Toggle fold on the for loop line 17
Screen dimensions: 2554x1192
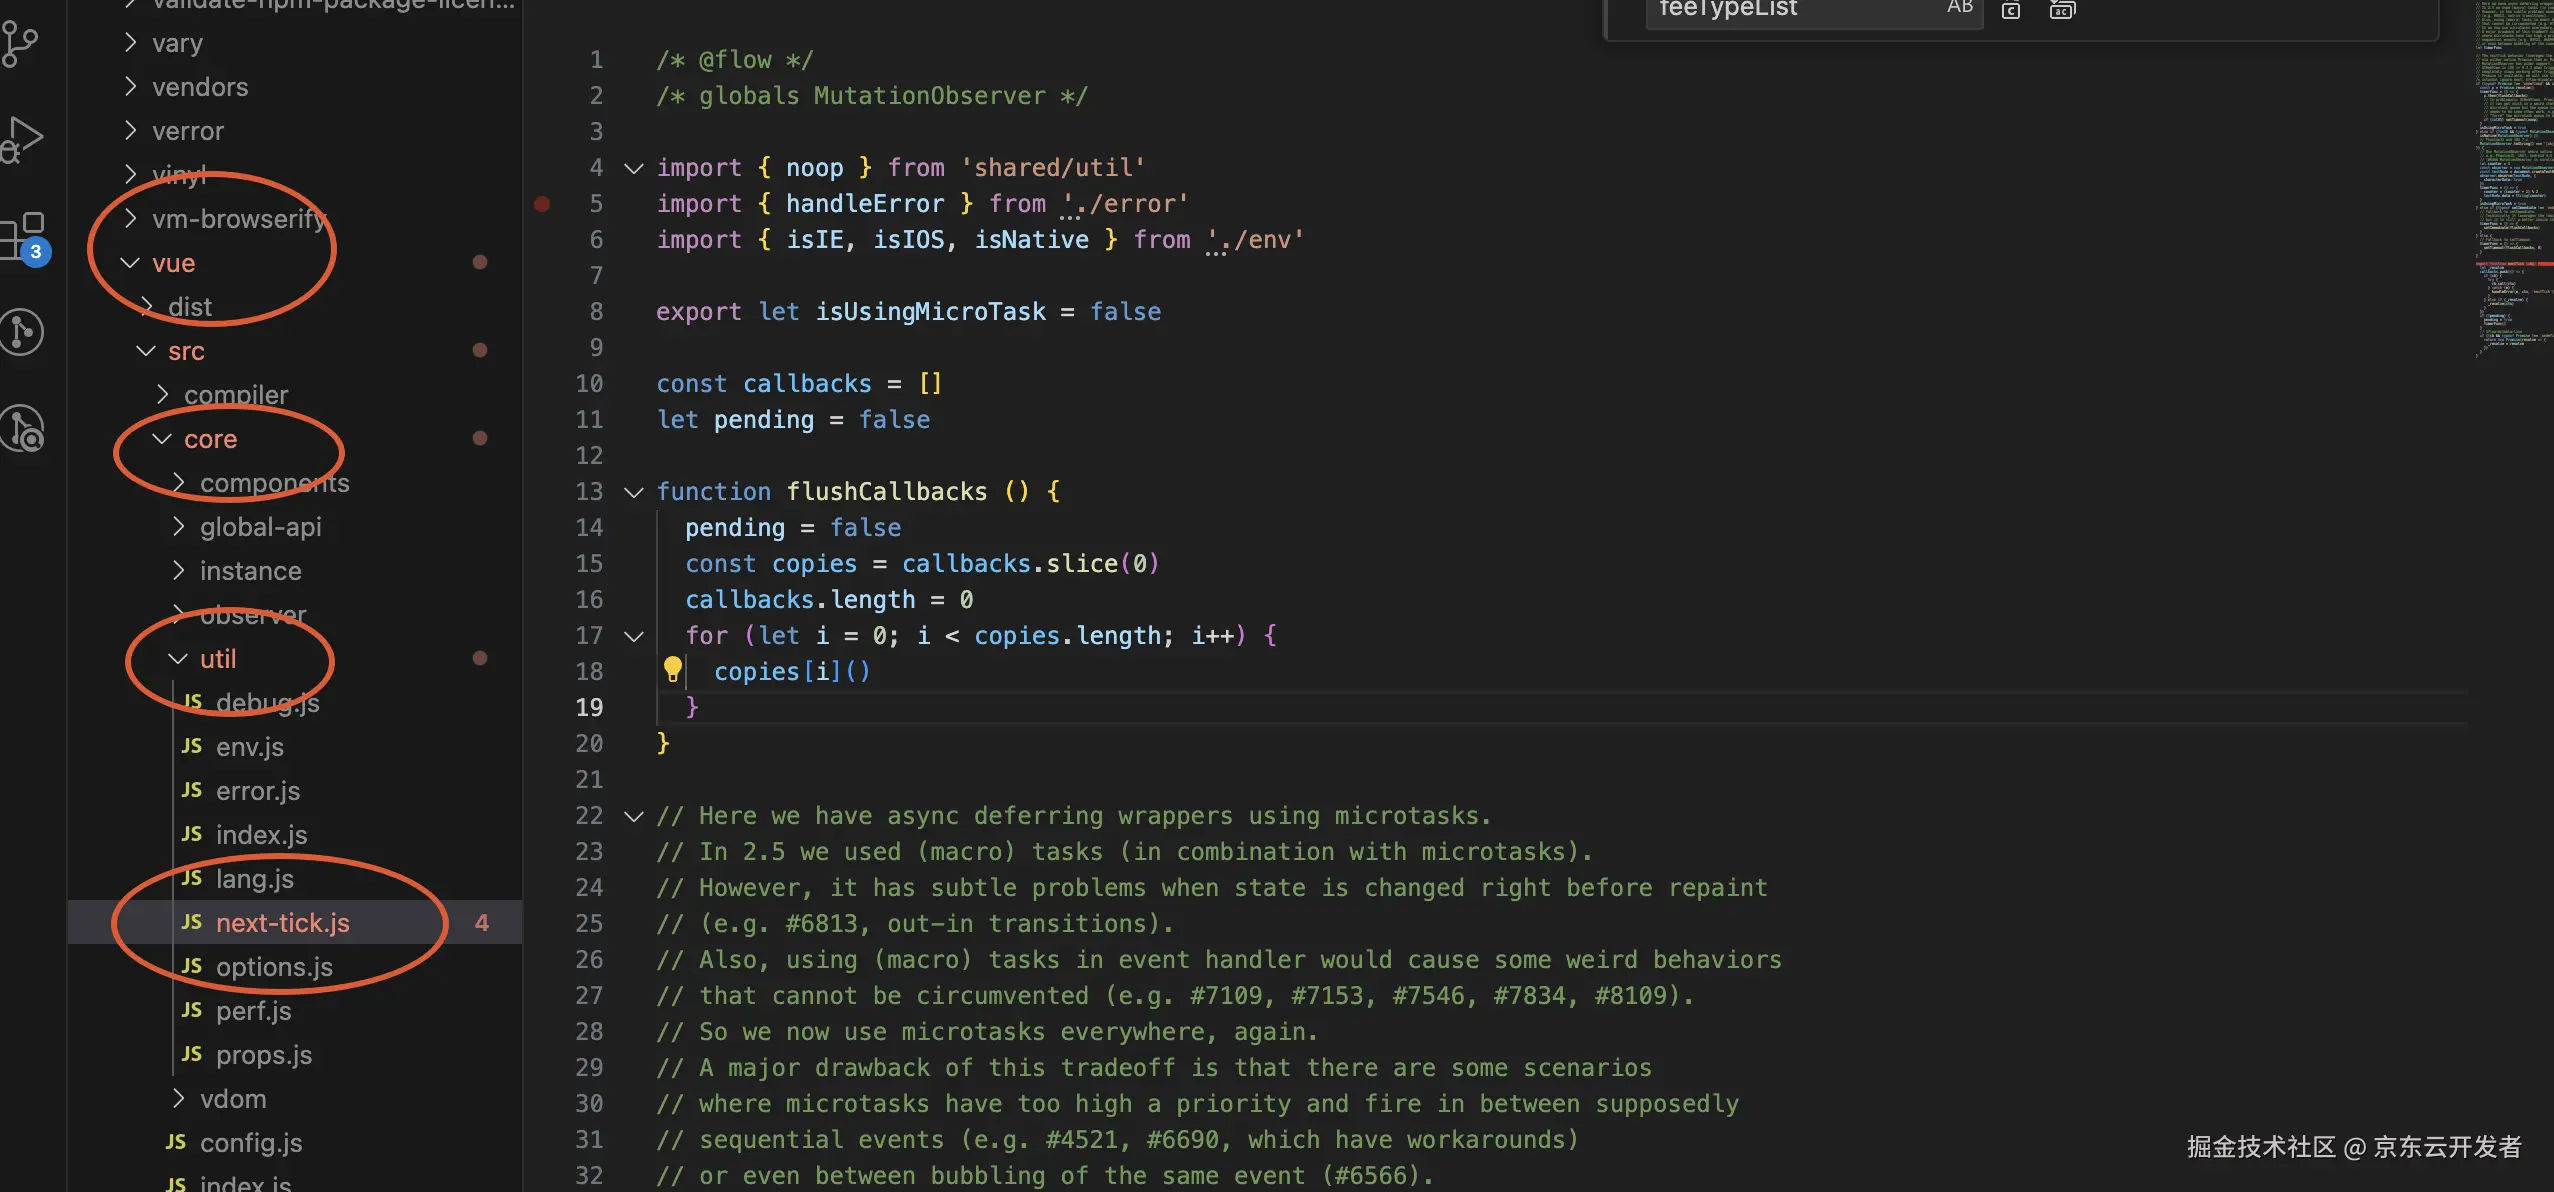pyautogui.click(x=633, y=636)
